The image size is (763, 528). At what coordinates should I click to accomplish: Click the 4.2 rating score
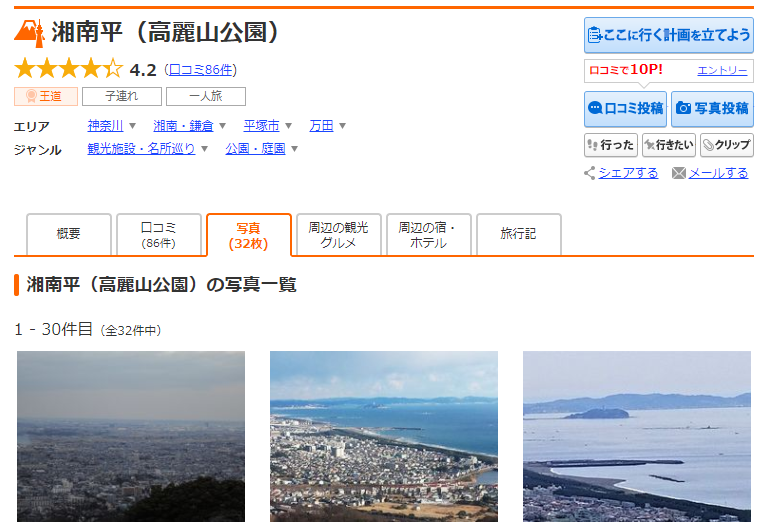pyautogui.click(x=143, y=70)
